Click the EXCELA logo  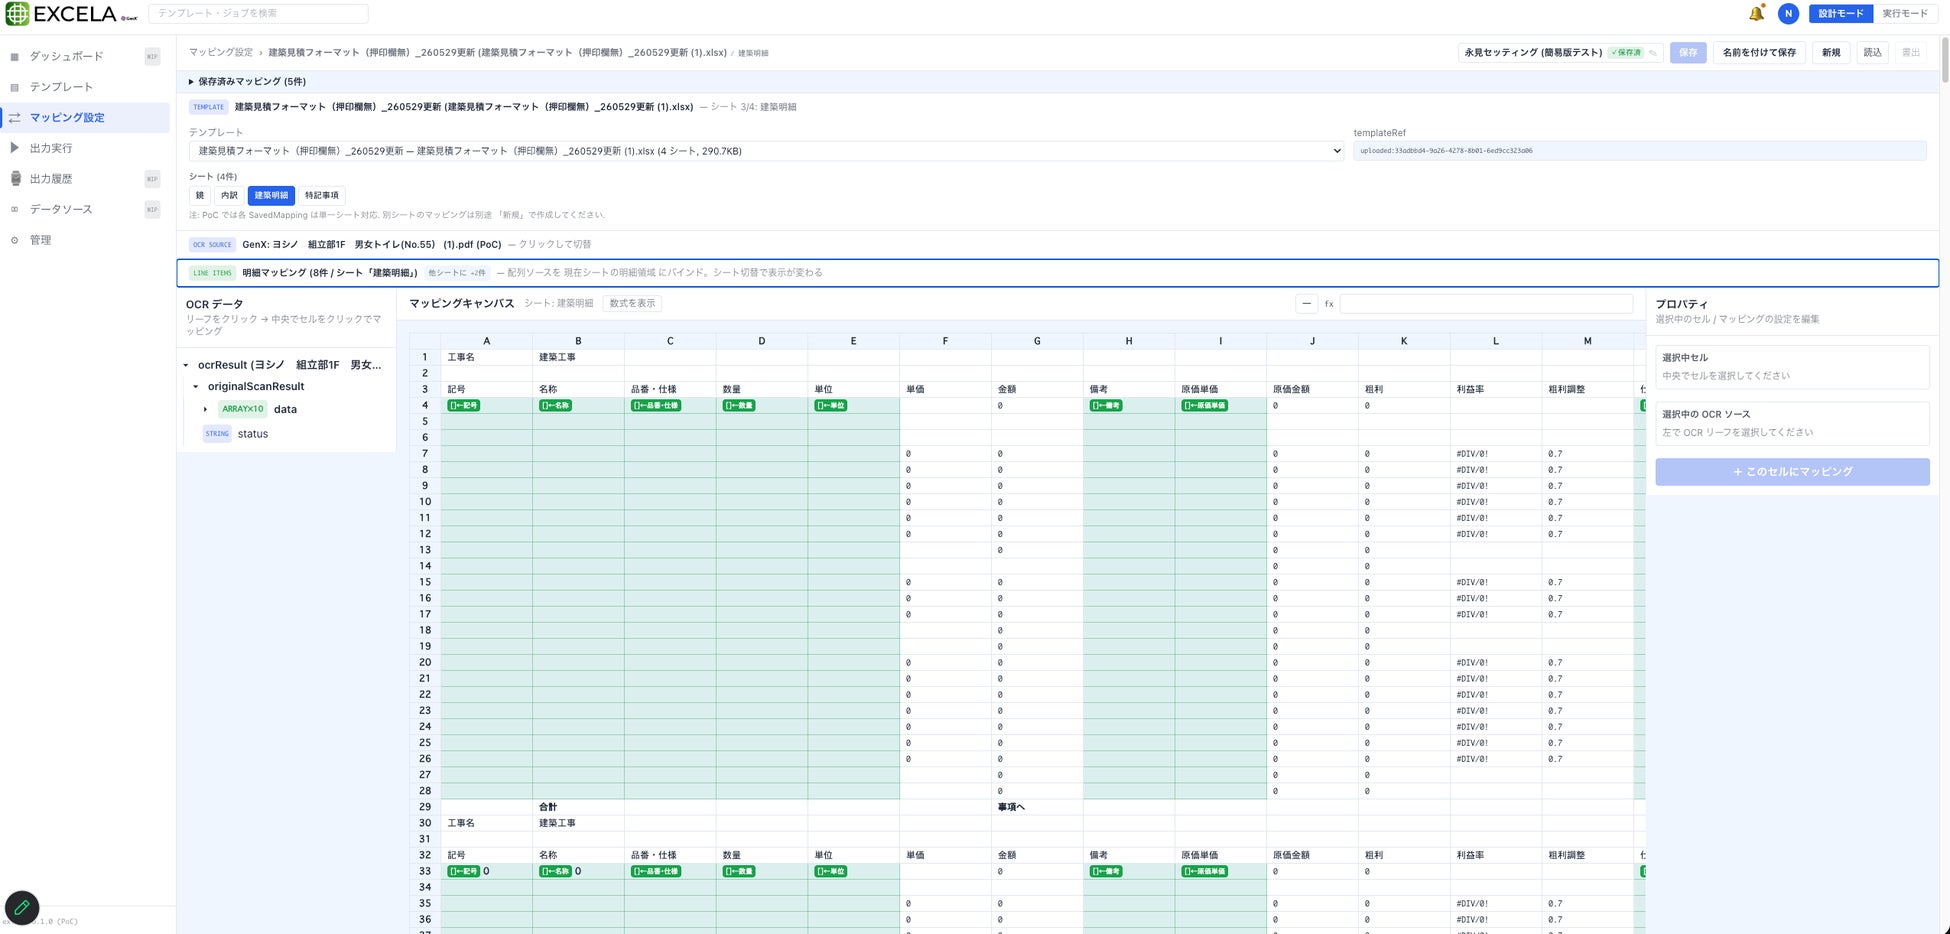(x=72, y=14)
